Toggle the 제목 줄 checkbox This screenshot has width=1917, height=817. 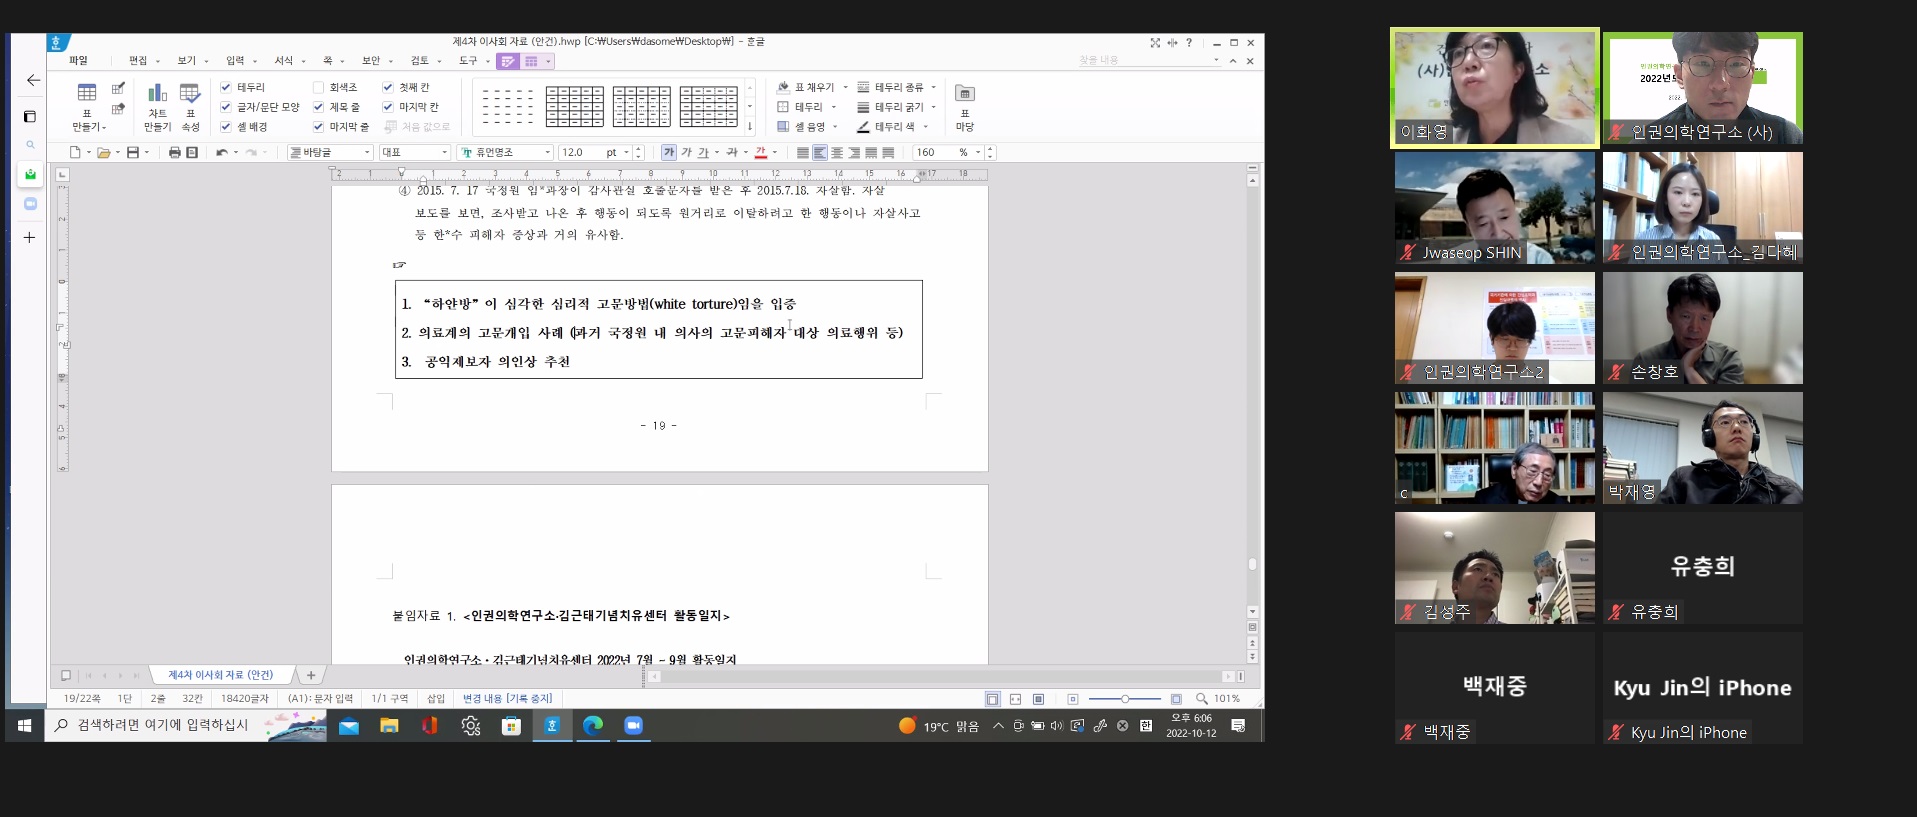pos(319,107)
